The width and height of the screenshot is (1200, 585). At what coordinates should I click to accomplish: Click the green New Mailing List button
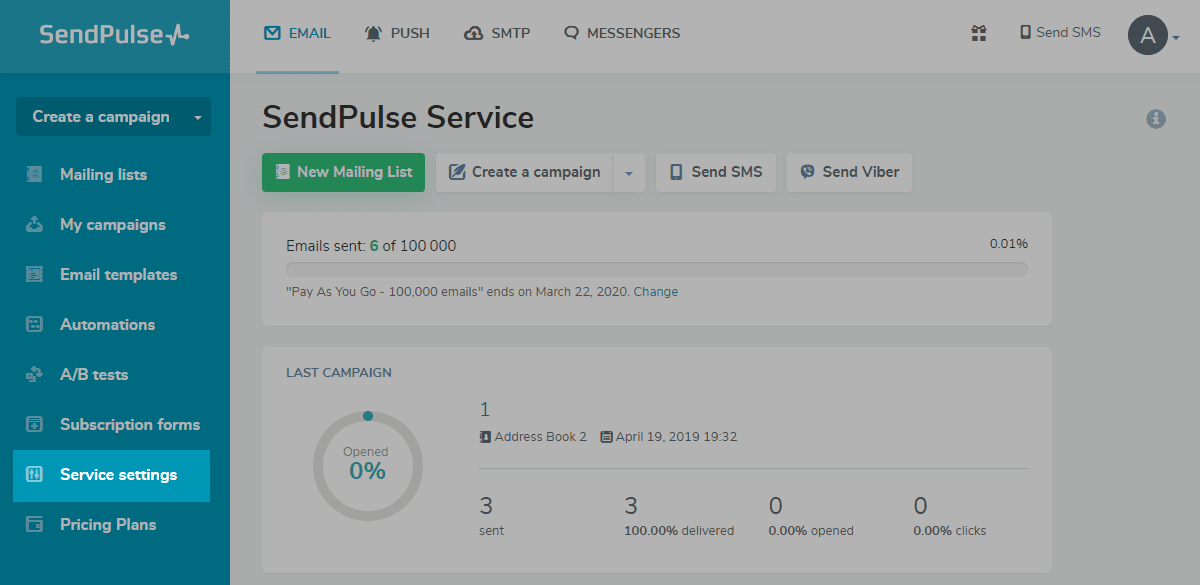click(x=343, y=172)
